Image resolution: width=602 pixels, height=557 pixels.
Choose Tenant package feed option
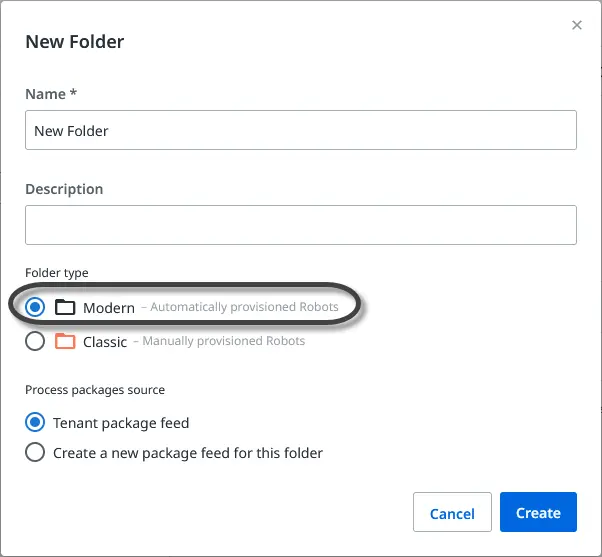35,422
